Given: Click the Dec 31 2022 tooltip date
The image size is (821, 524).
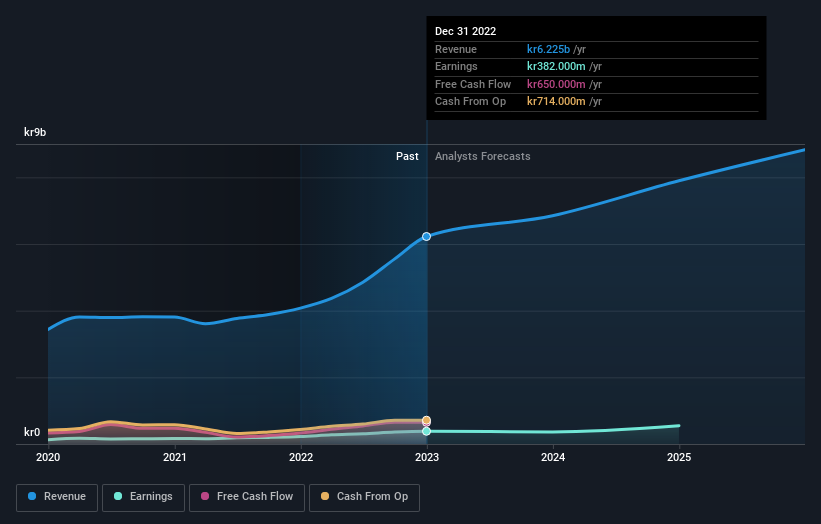Looking at the screenshot, I should [x=465, y=31].
